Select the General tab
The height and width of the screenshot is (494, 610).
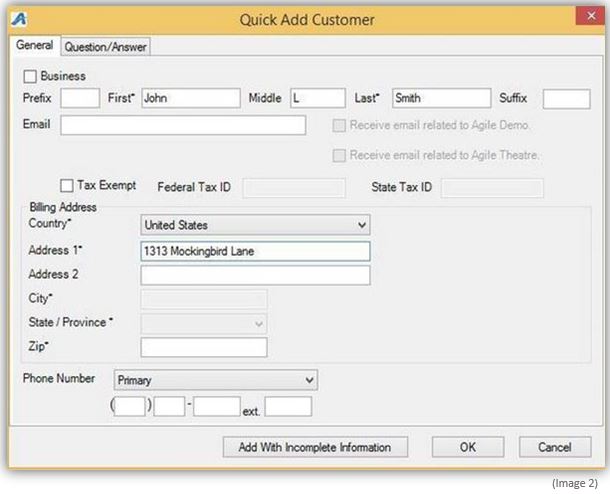(35, 45)
